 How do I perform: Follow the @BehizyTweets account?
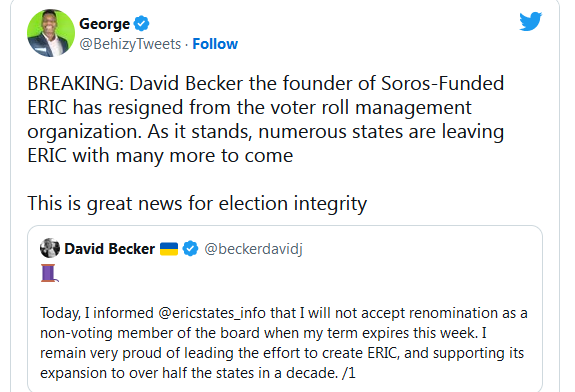tap(215, 44)
